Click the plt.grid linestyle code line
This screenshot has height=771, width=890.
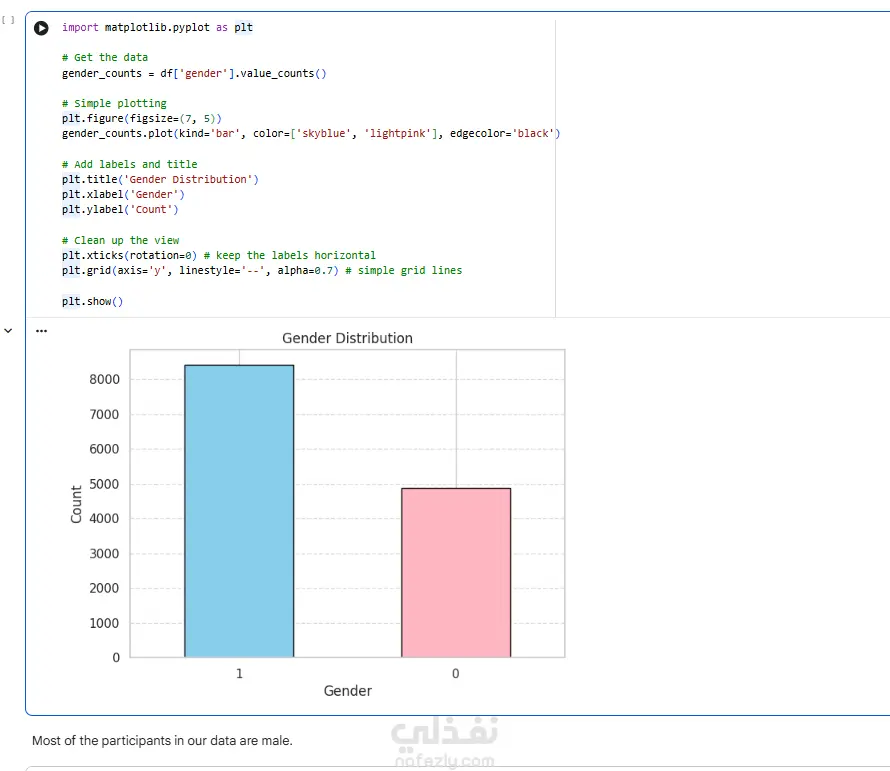click(262, 270)
